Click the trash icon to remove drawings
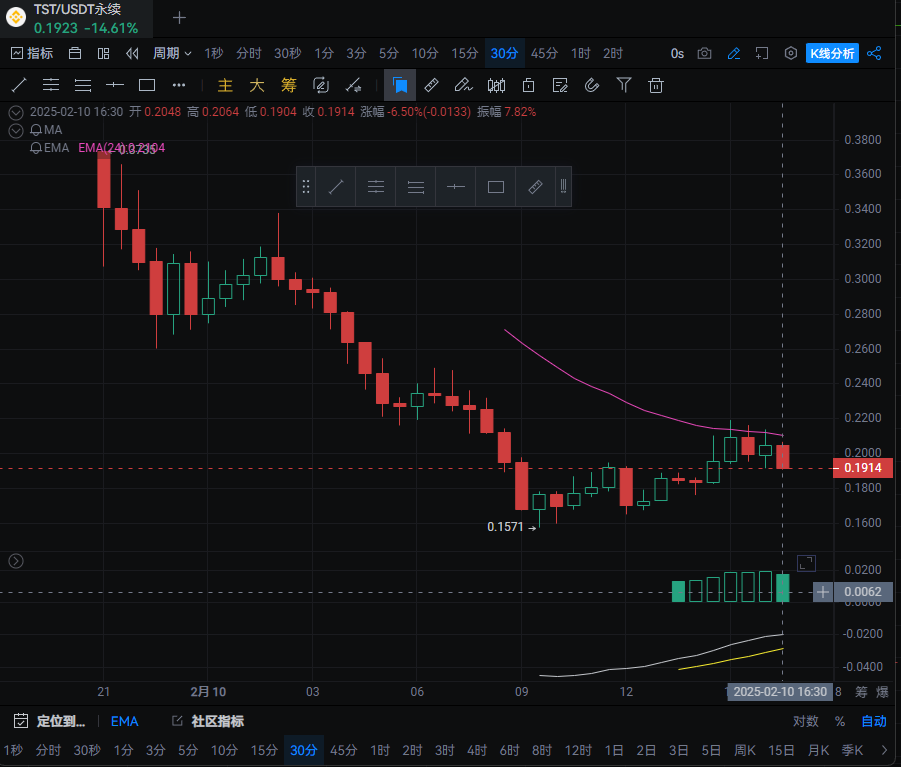The image size is (901, 767). click(656, 85)
